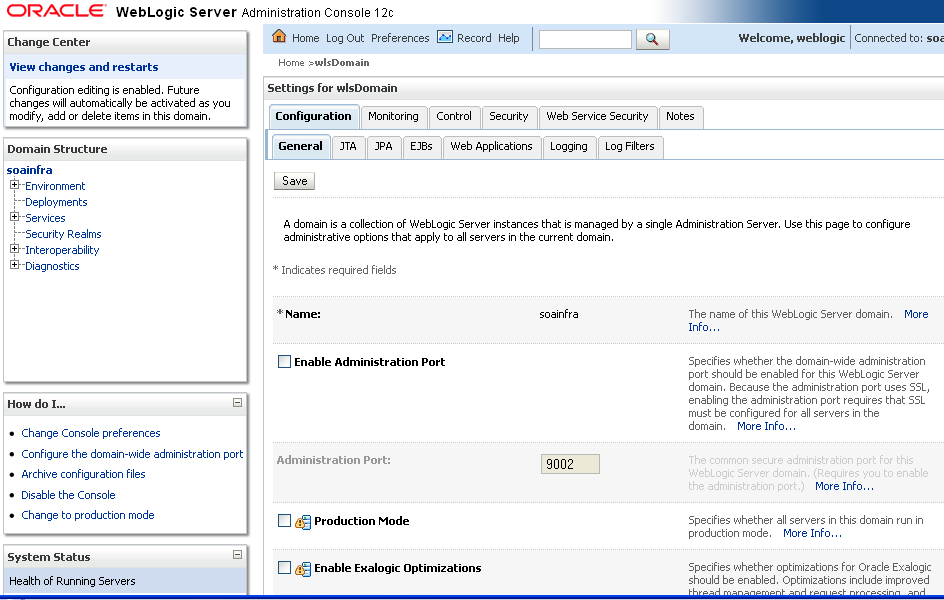Image resolution: width=944 pixels, height=600 pixels.
Task: Click the Log Out link
Action: click(x=345, y=38)
